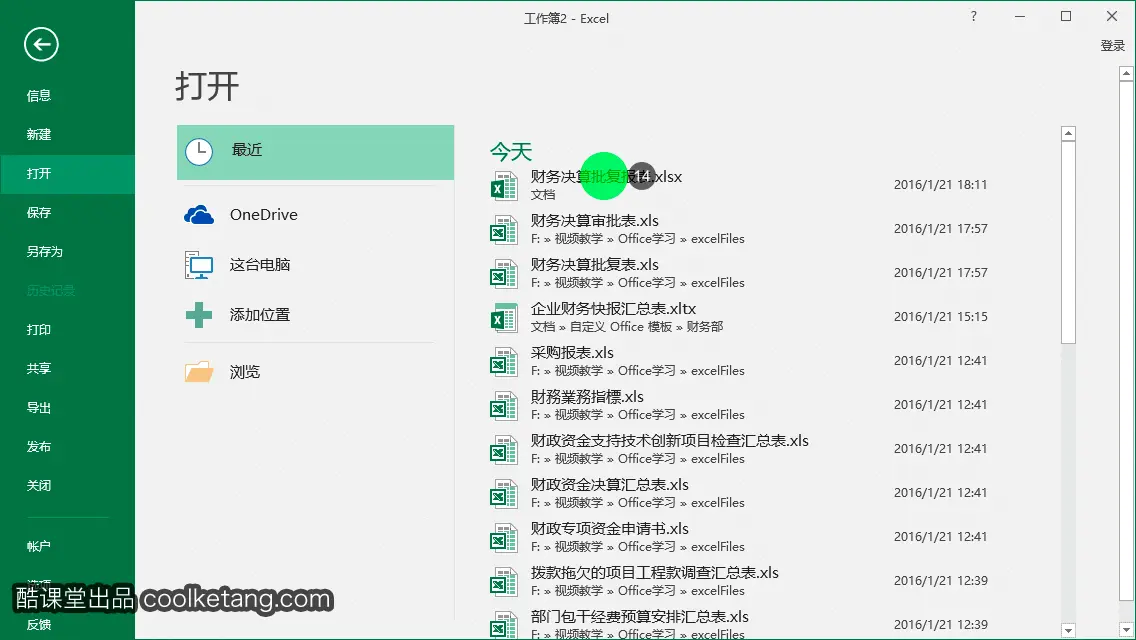Click Excel icon of 财务决算批复表.xls
1136x640 pixels.
click(504, 274)
